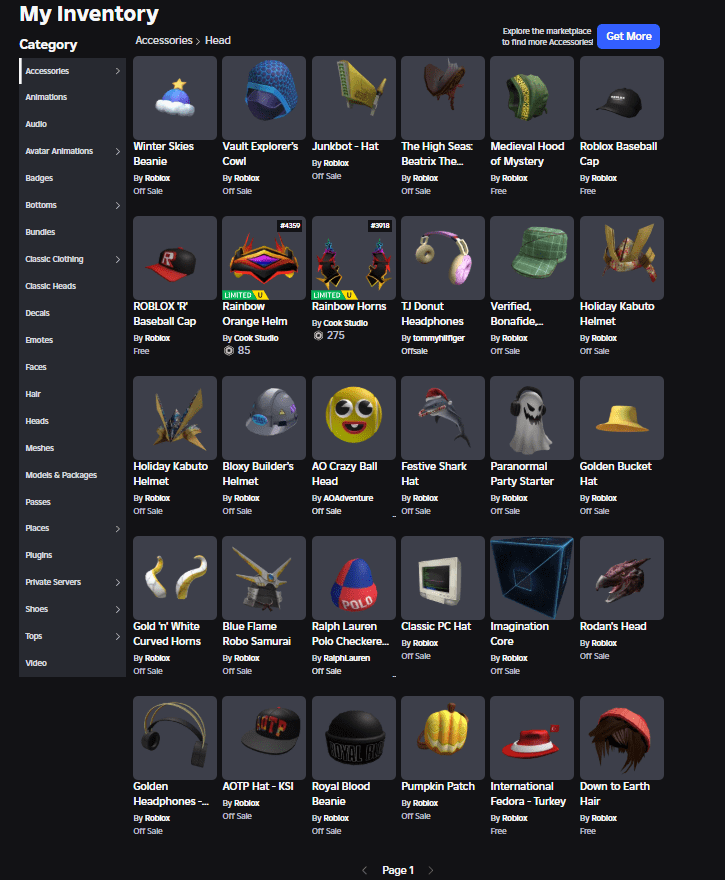725x880 pixels.
Task: Go to the next inventory page arrow
Action: pos(431,870)
